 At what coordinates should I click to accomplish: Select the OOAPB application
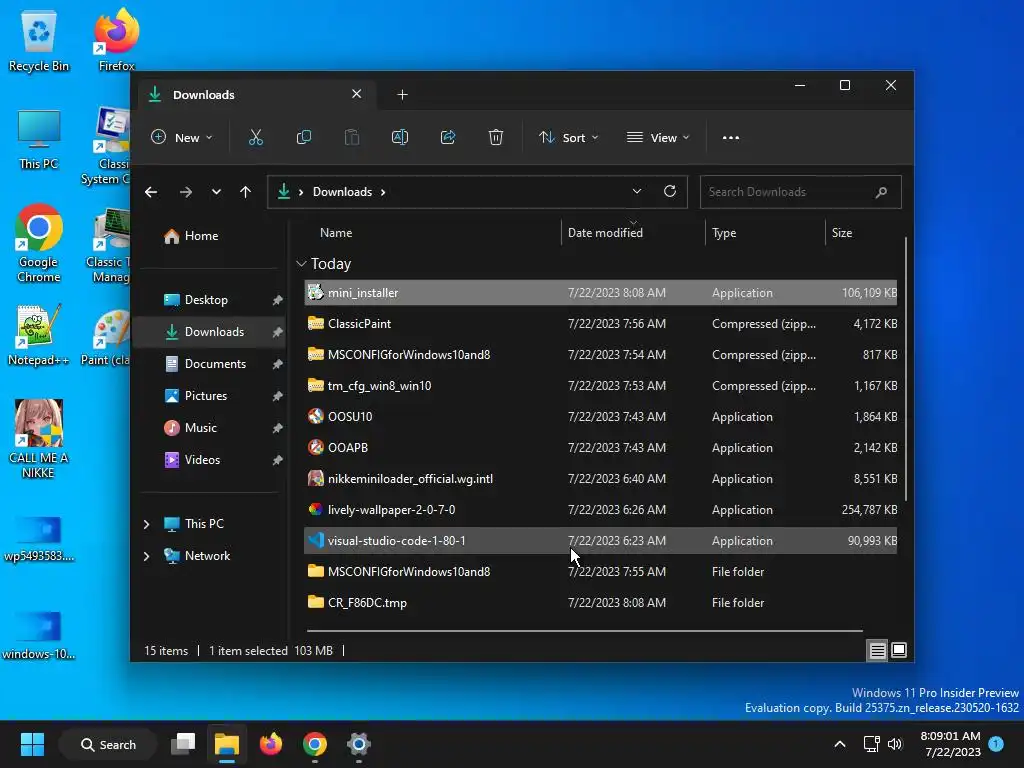600,448
